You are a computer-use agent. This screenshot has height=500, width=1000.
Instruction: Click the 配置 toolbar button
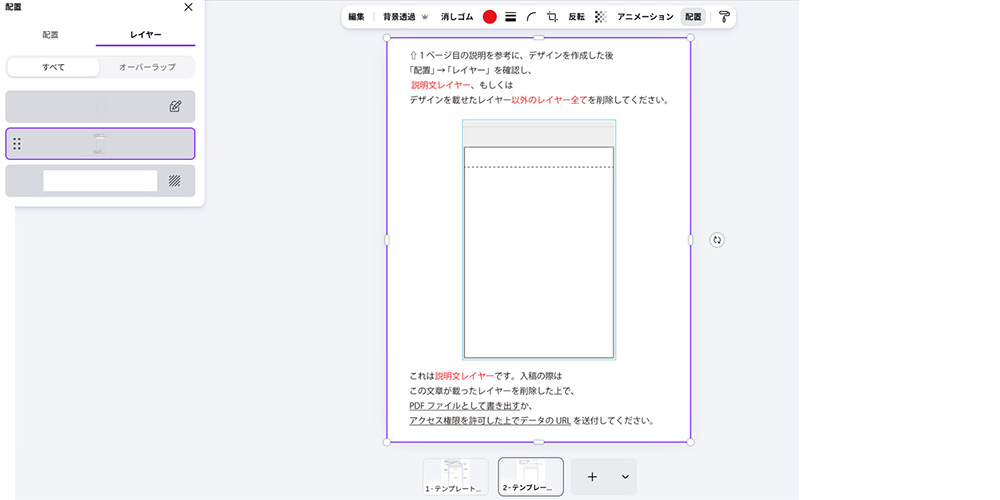click(x=693, y=17)
